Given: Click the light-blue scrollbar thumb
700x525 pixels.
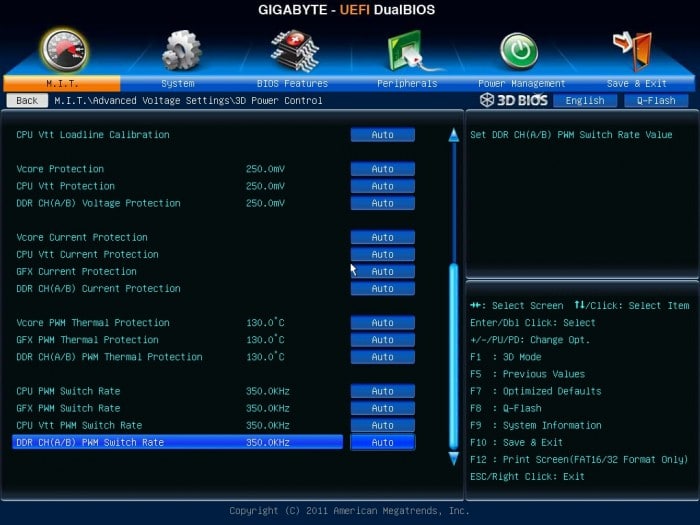Looking at the screenshot, I should 454,357.
